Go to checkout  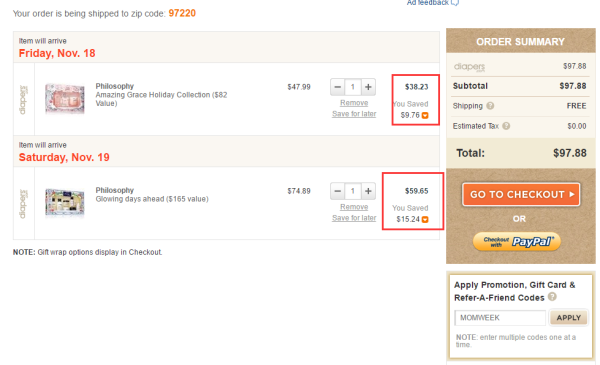pyautogui.click(x=521, y=195)
